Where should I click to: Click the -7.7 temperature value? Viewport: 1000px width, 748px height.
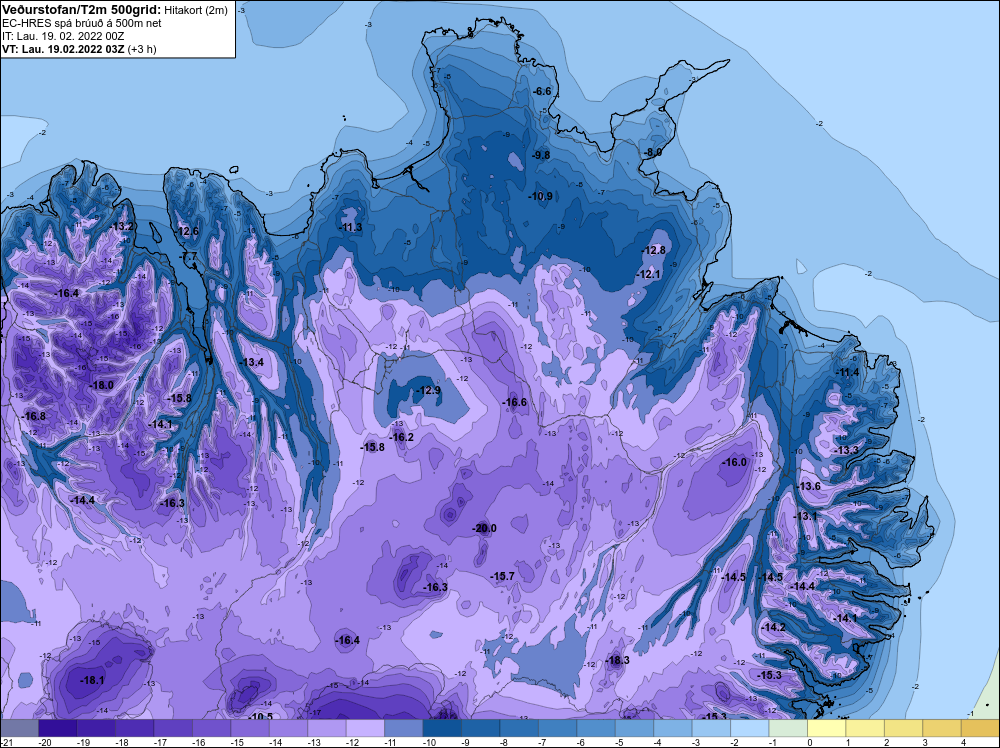pyautogui.click(x=189, y=256)
